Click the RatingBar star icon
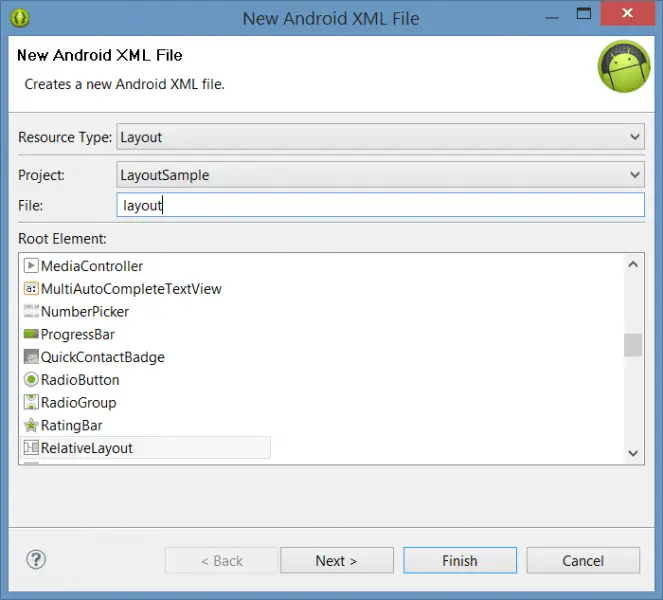The width and height of the screenshot is (663, 600). 31,426
